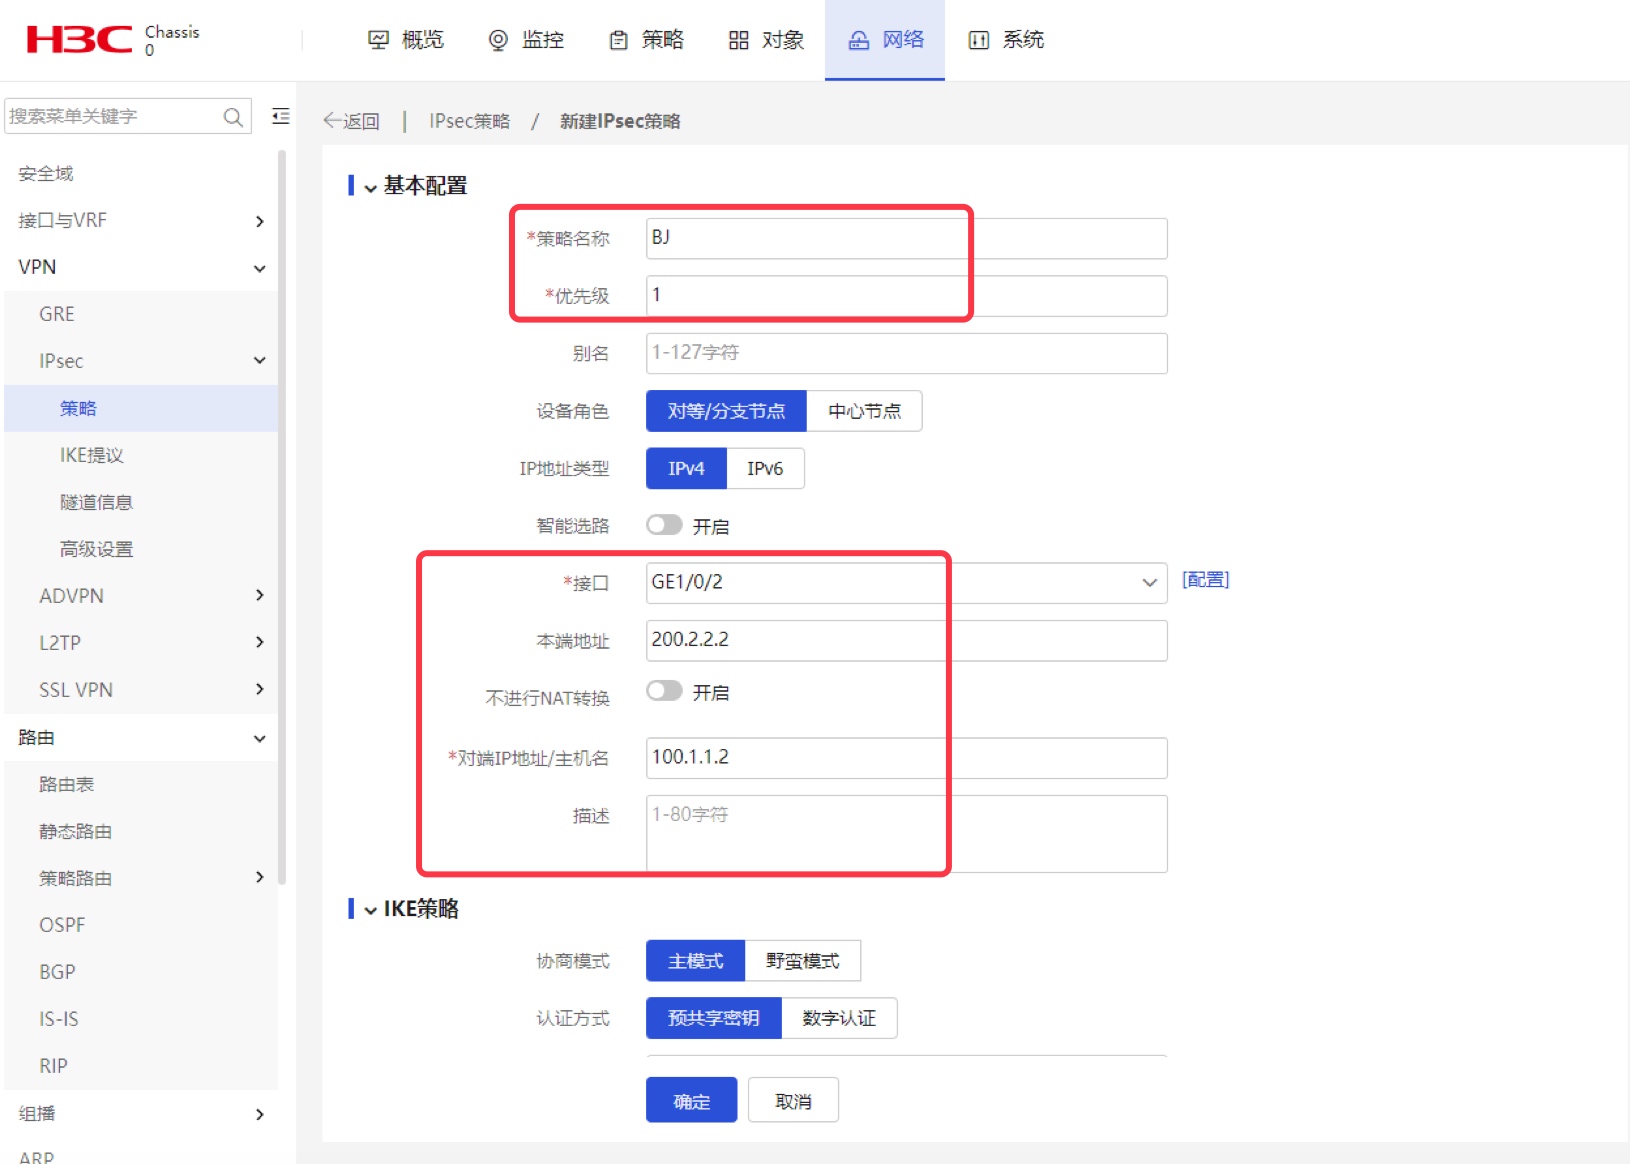The height and width of the screenshot is (1164, 1630).
Task: Select 数字认证 authentication
Action: 839,1018
